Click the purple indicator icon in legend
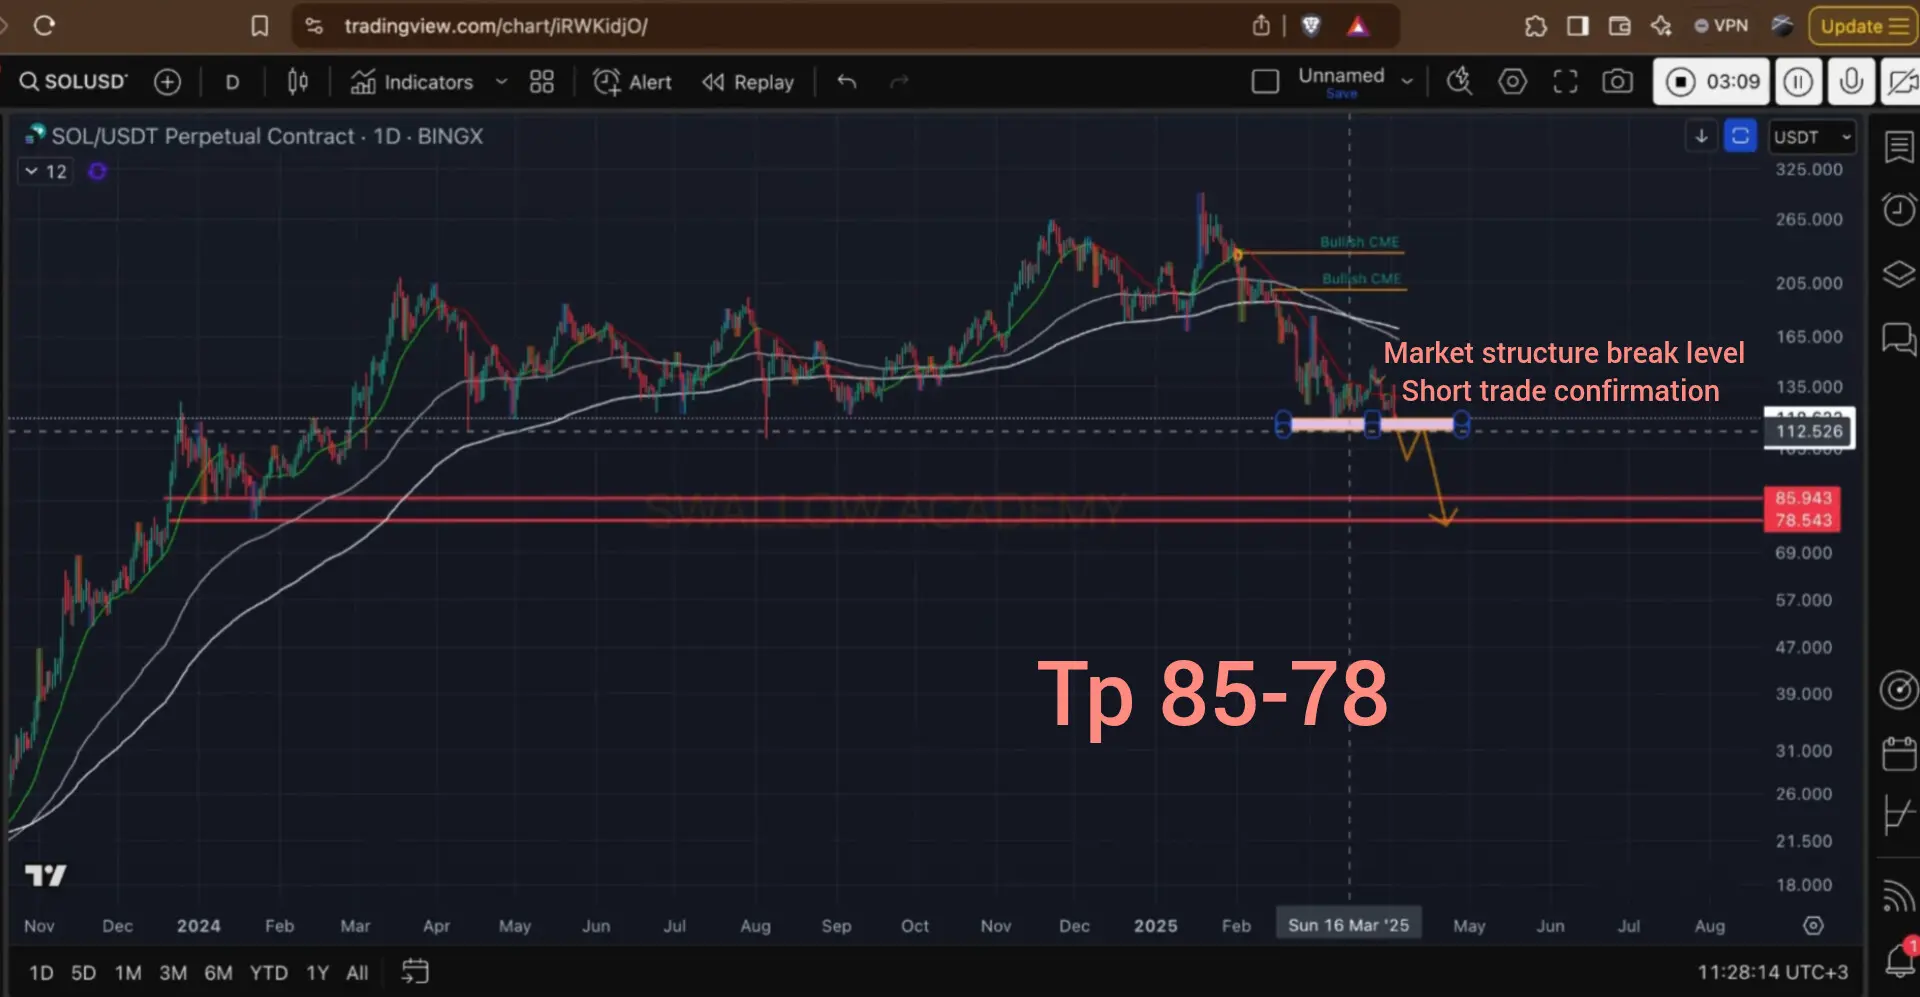1920x997 pixels. [97, 172]
